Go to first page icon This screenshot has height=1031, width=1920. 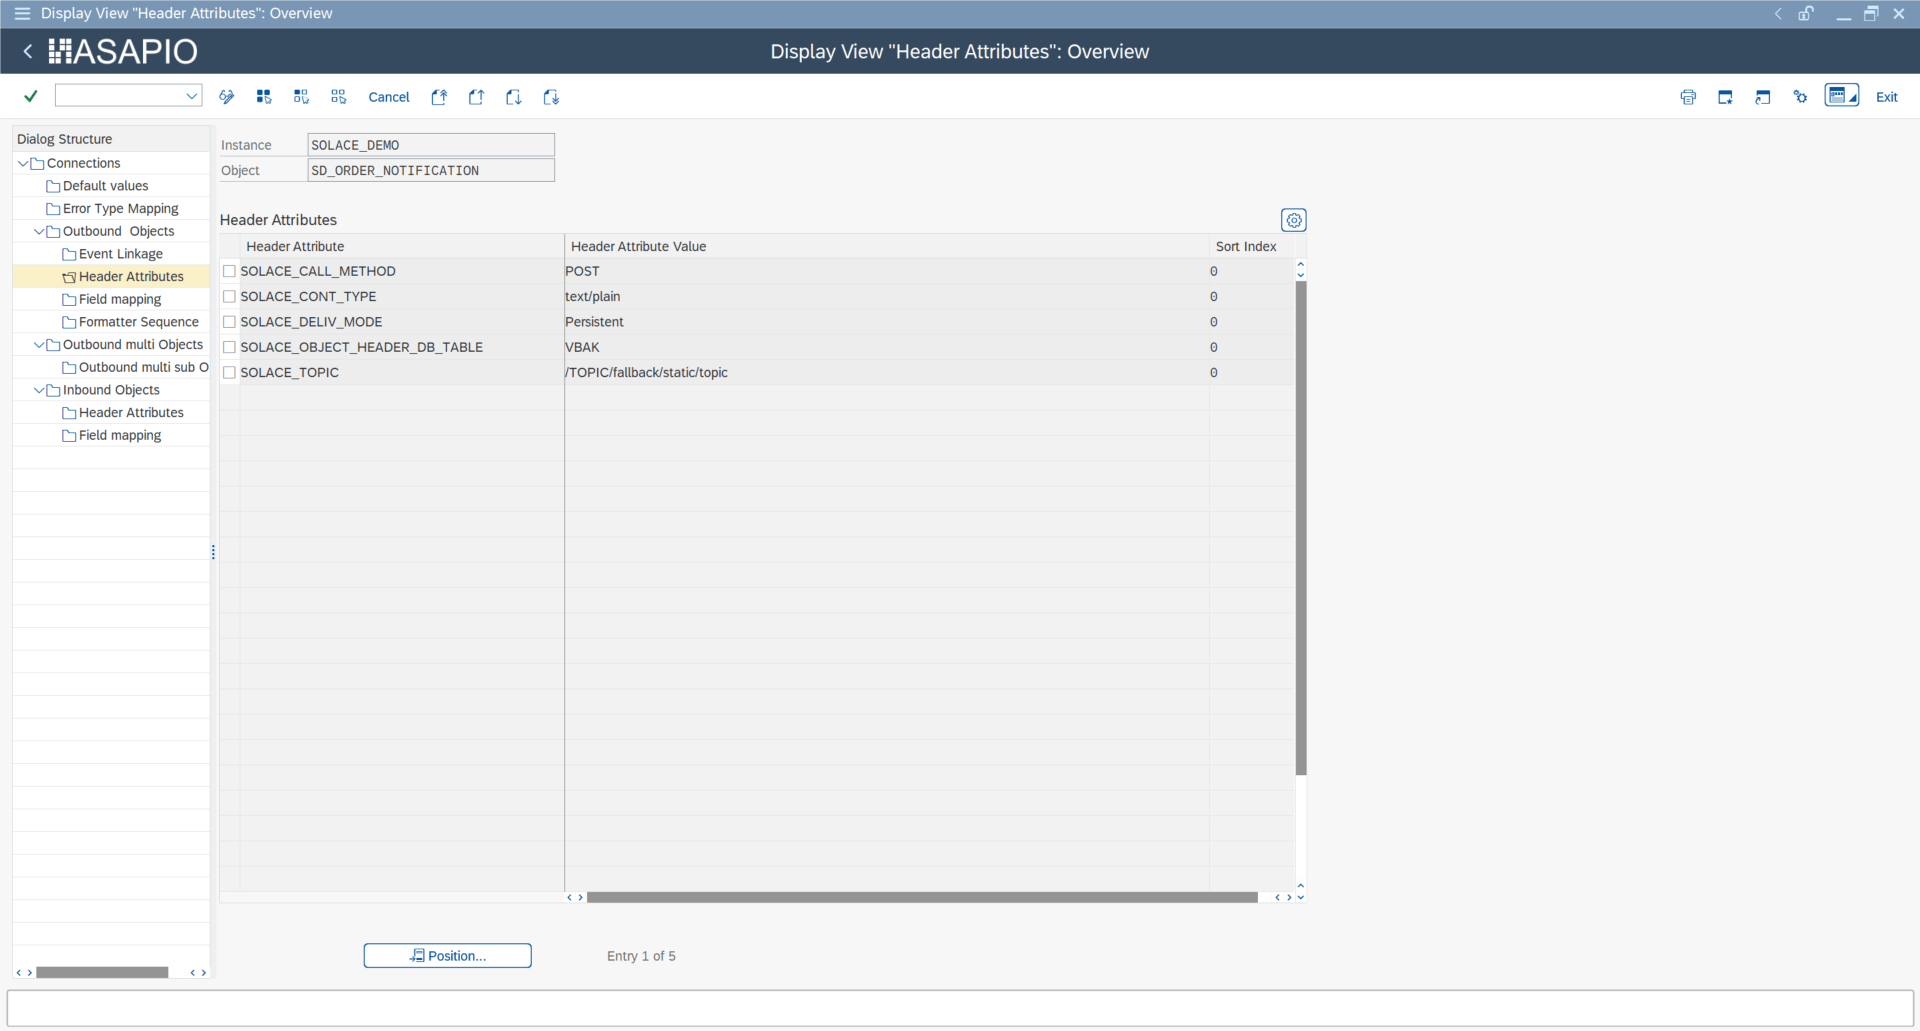click(439, 97)
